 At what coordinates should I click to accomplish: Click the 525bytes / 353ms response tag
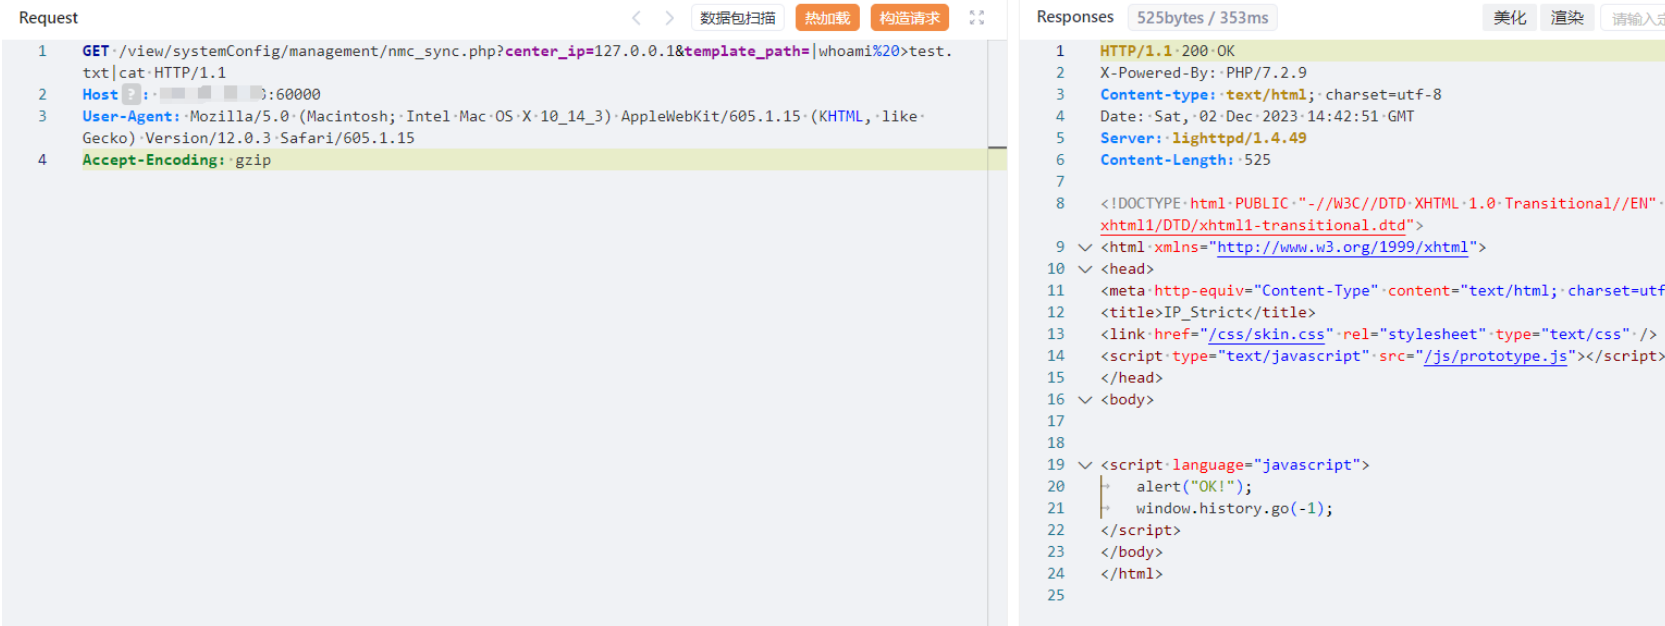tap(1203, 18)
